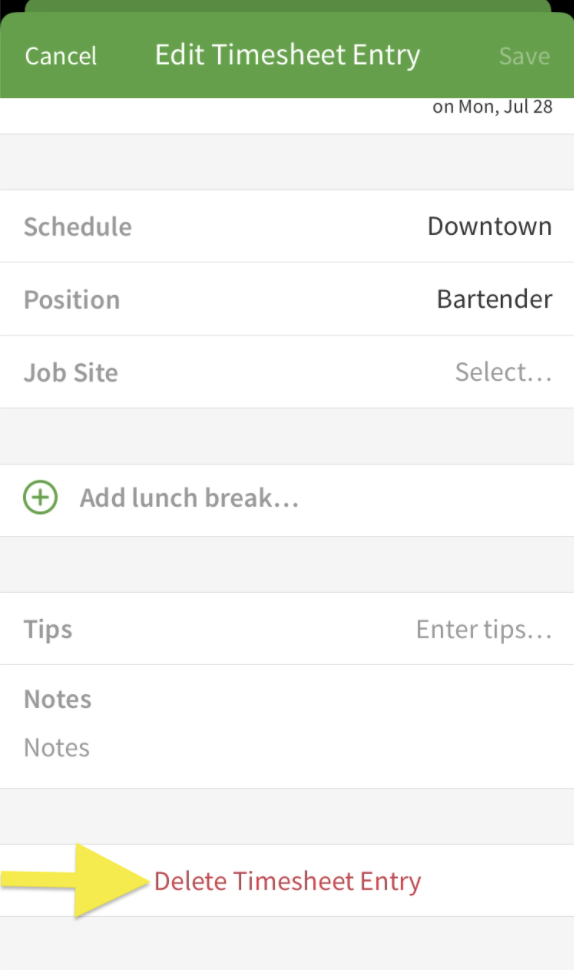Tap the dark sheet edge above header
The height and width of the screenshot is (970, 574).
point(288,6)
